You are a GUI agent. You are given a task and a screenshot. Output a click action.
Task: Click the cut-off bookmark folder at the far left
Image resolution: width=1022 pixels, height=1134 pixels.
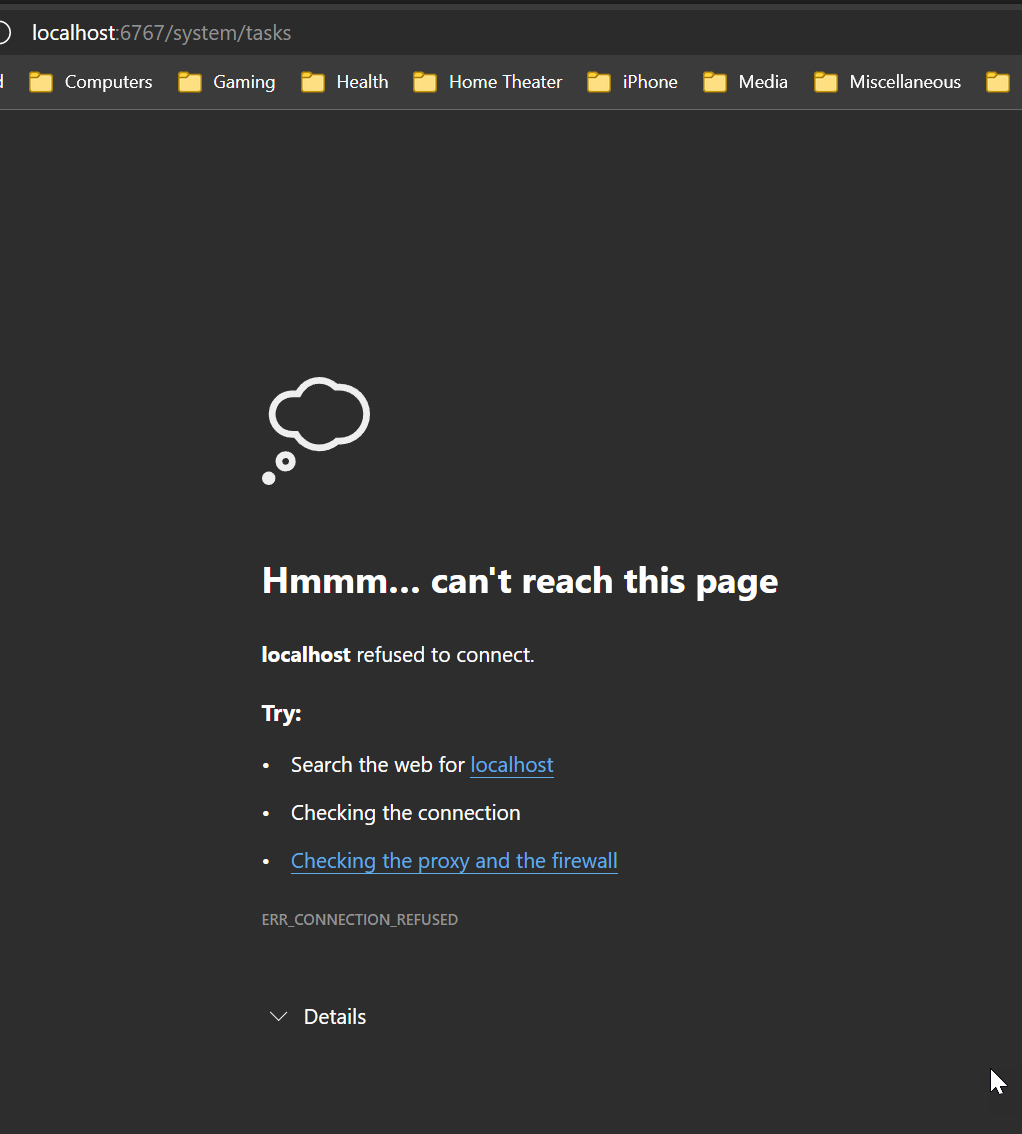pyautogui.click(x=4, y=82)
